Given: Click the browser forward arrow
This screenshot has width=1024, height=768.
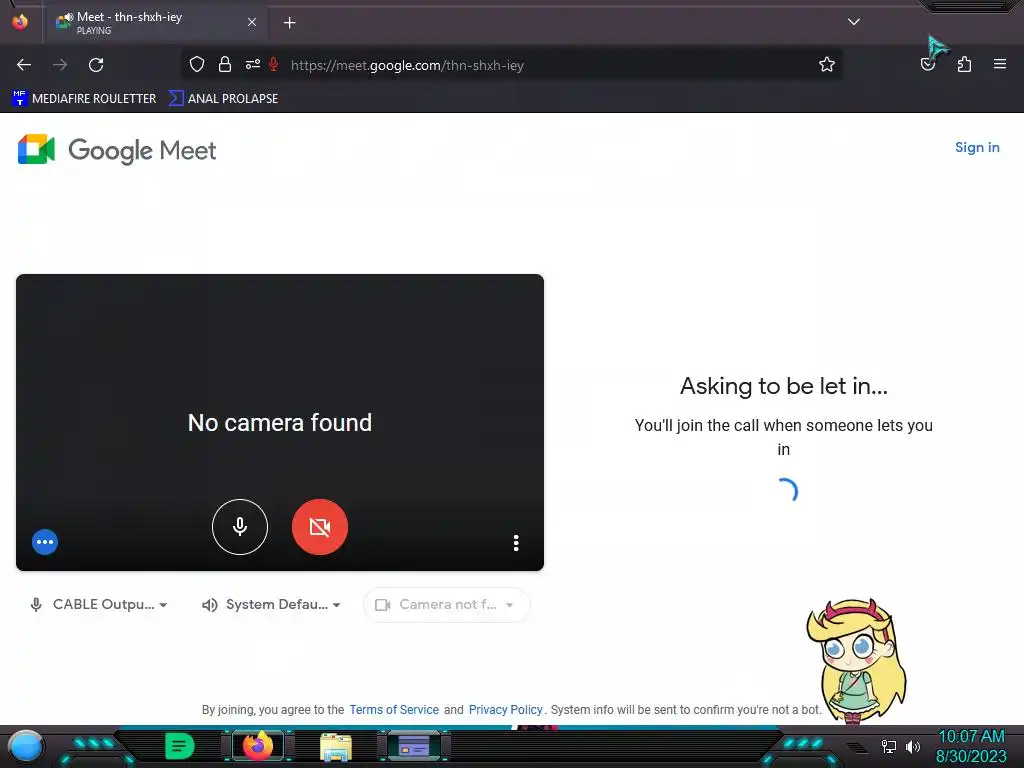Looking at the screenshot, I should coord(60,65).
